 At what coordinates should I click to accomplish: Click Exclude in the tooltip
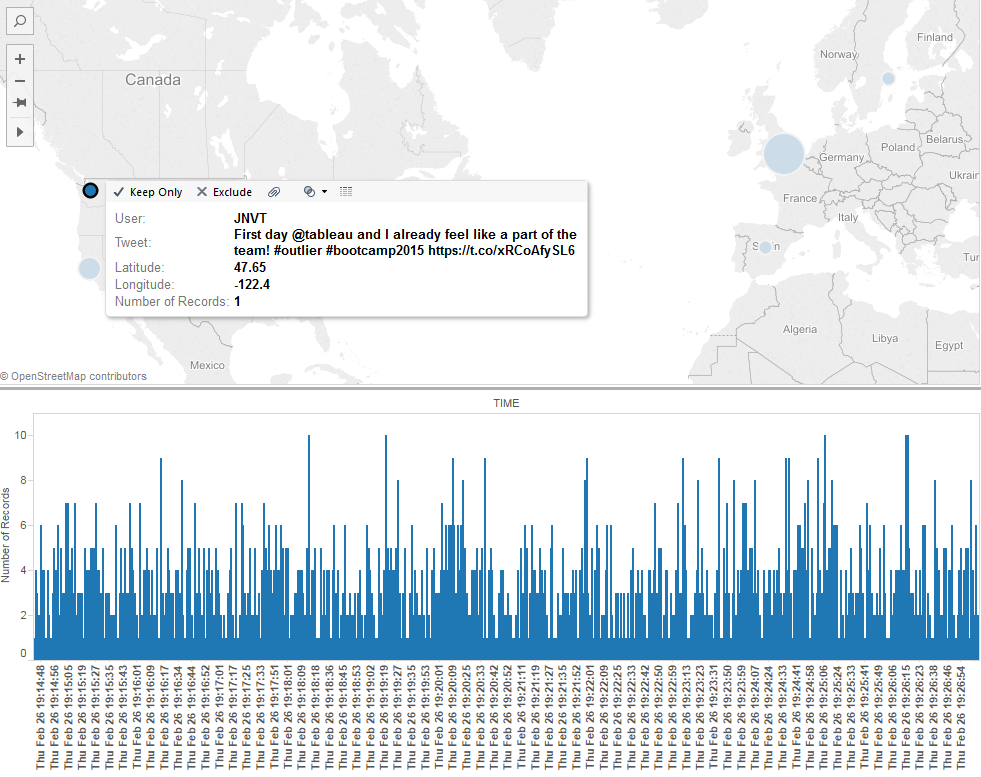pyautogui.click(x=224, y=192)
